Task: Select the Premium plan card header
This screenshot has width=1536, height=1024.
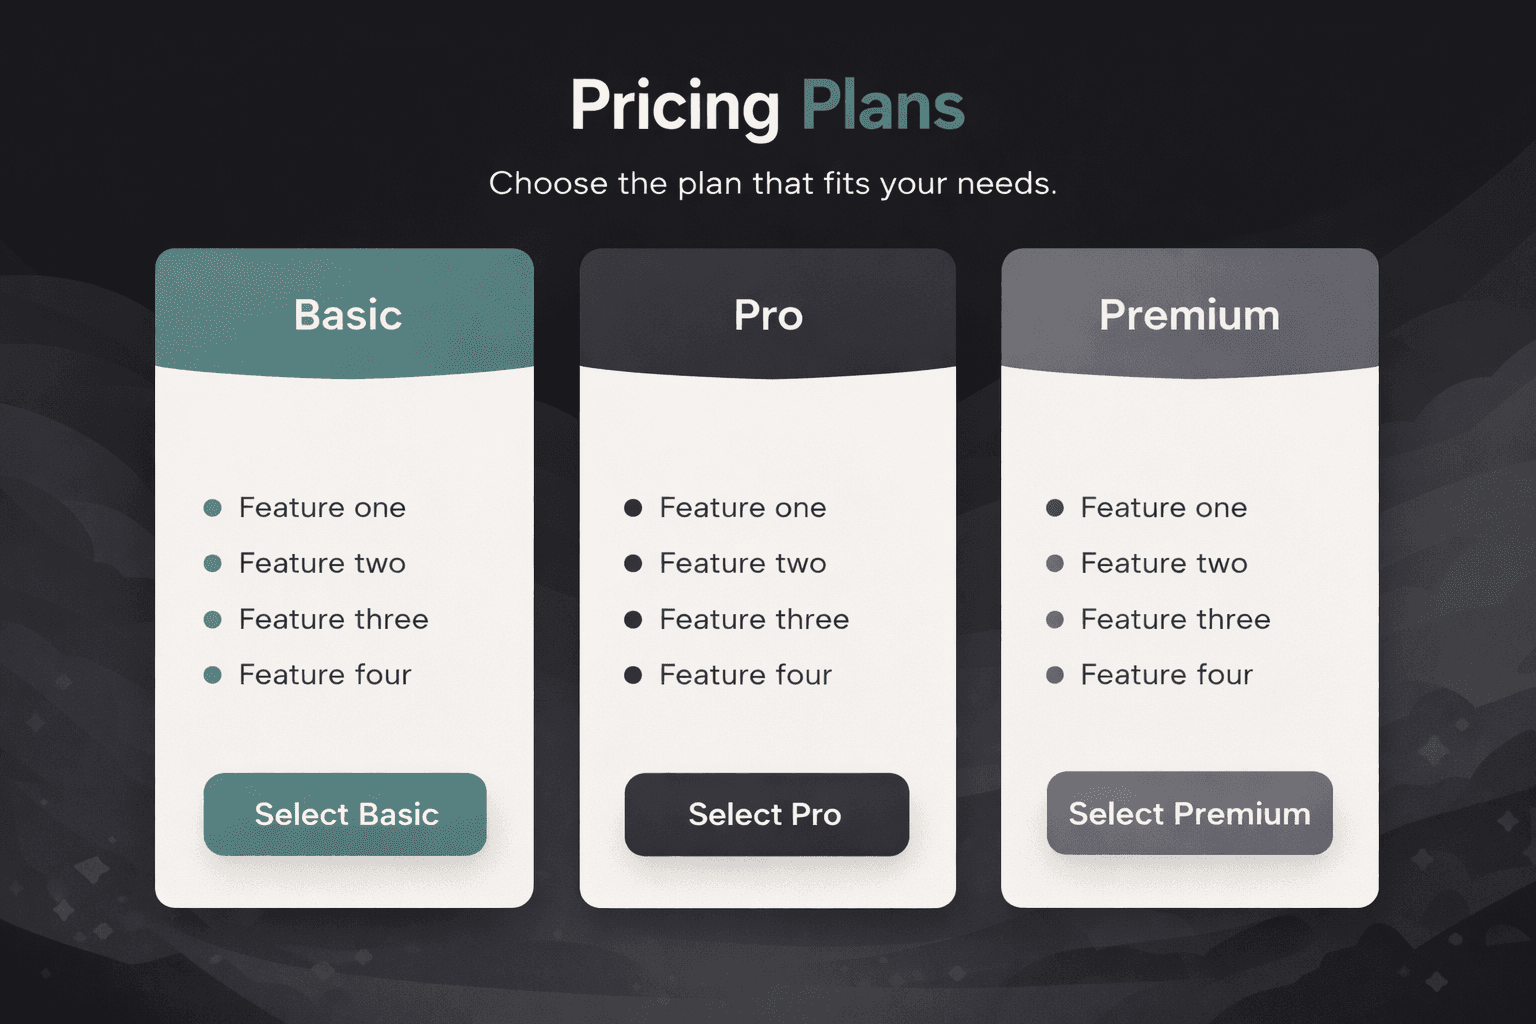Action: [x=1189, y=314]
